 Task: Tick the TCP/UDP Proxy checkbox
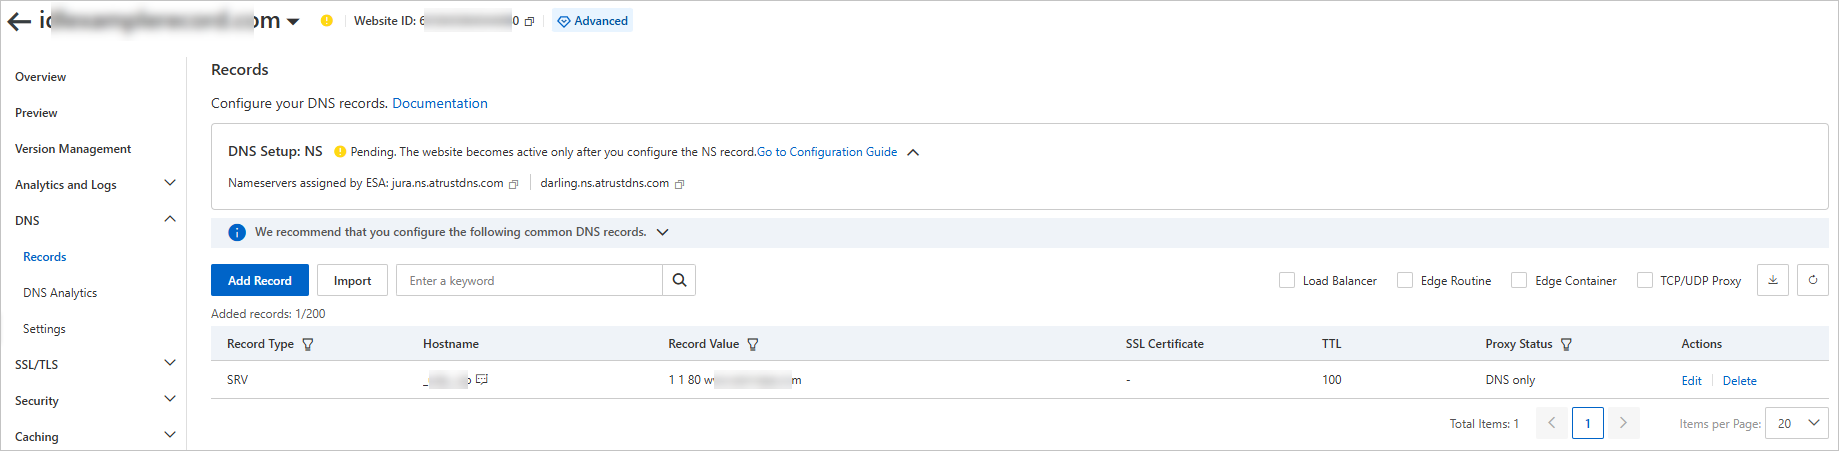(1645, 280)
